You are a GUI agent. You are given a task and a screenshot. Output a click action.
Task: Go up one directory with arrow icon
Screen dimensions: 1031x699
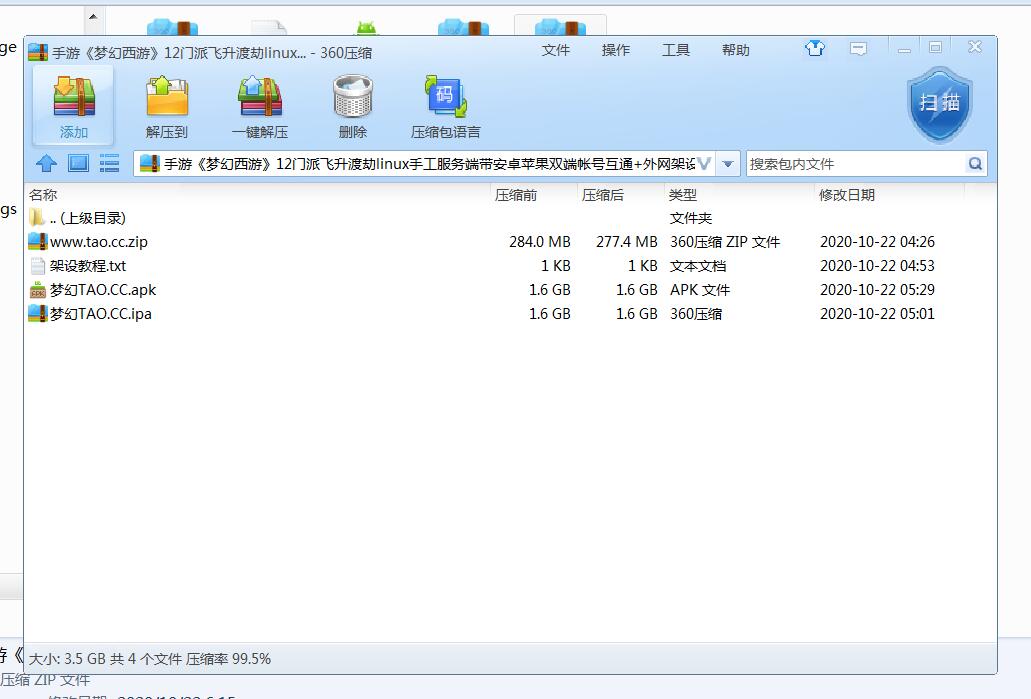click(x=46, y=164)
